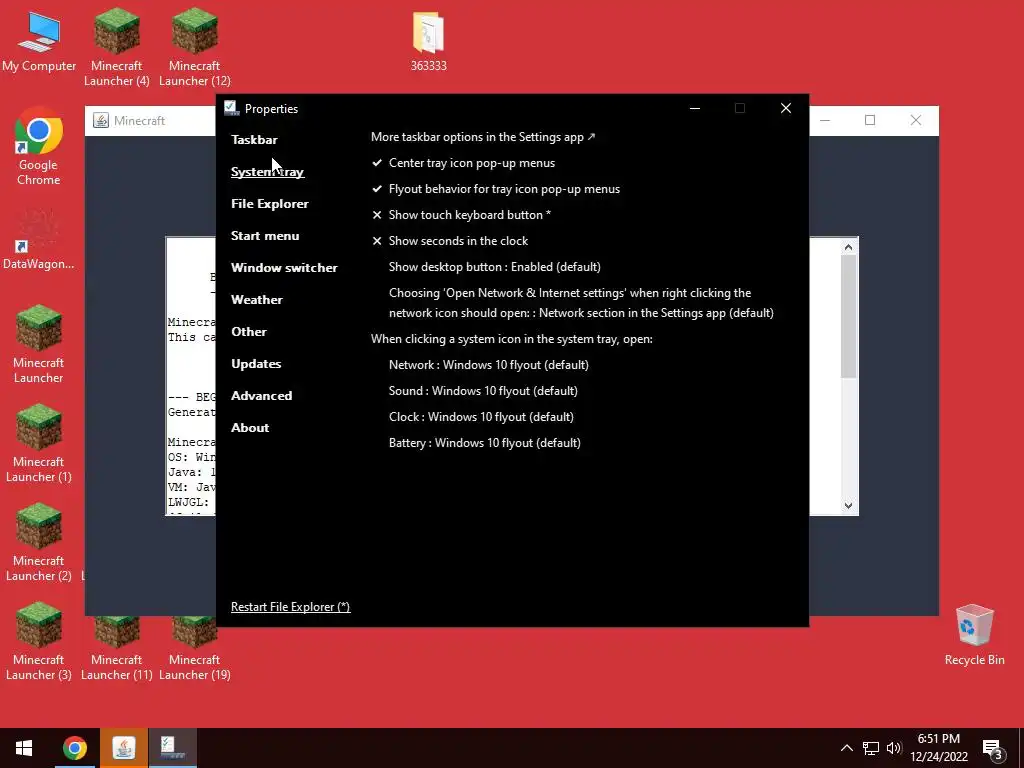Viewport: 1024px width, 768px height.
Task: Click Restart File Explorer link
Action: (x=291, y=607)
